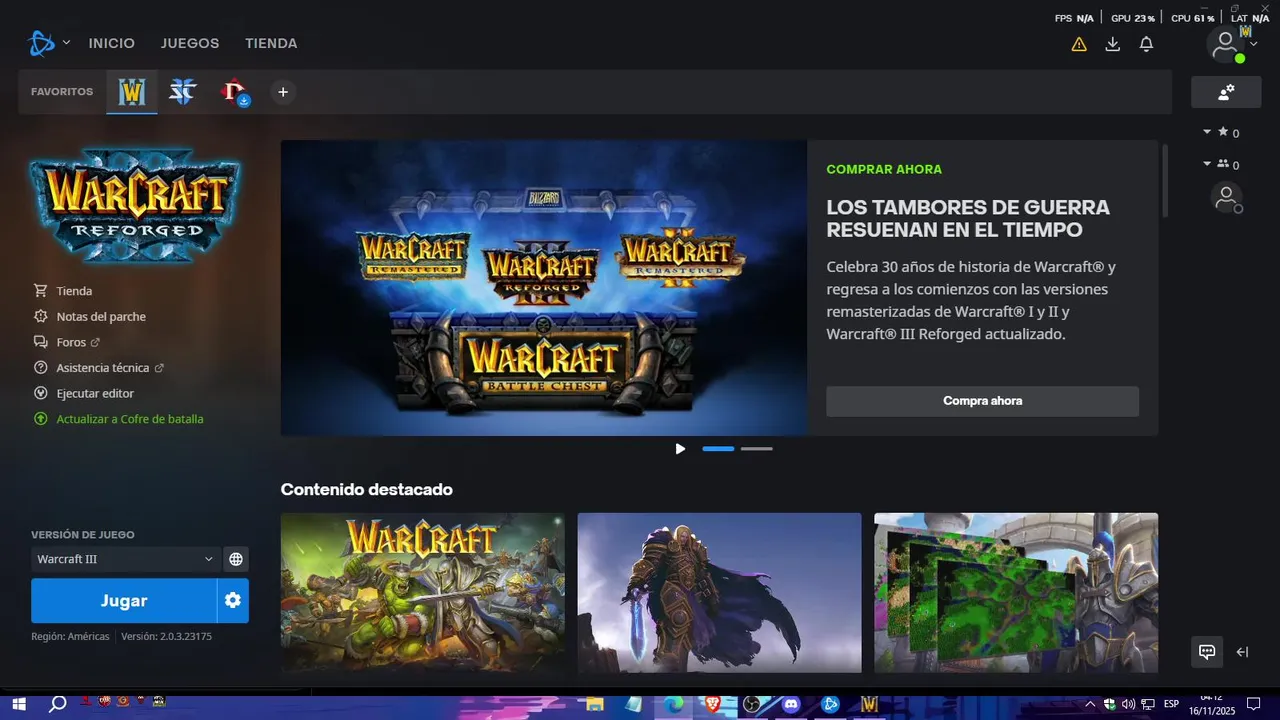Open the Warcraft orc featured thumbnail
The height and width of the screenshot is (720, 1280).
[x=422, y=593]
